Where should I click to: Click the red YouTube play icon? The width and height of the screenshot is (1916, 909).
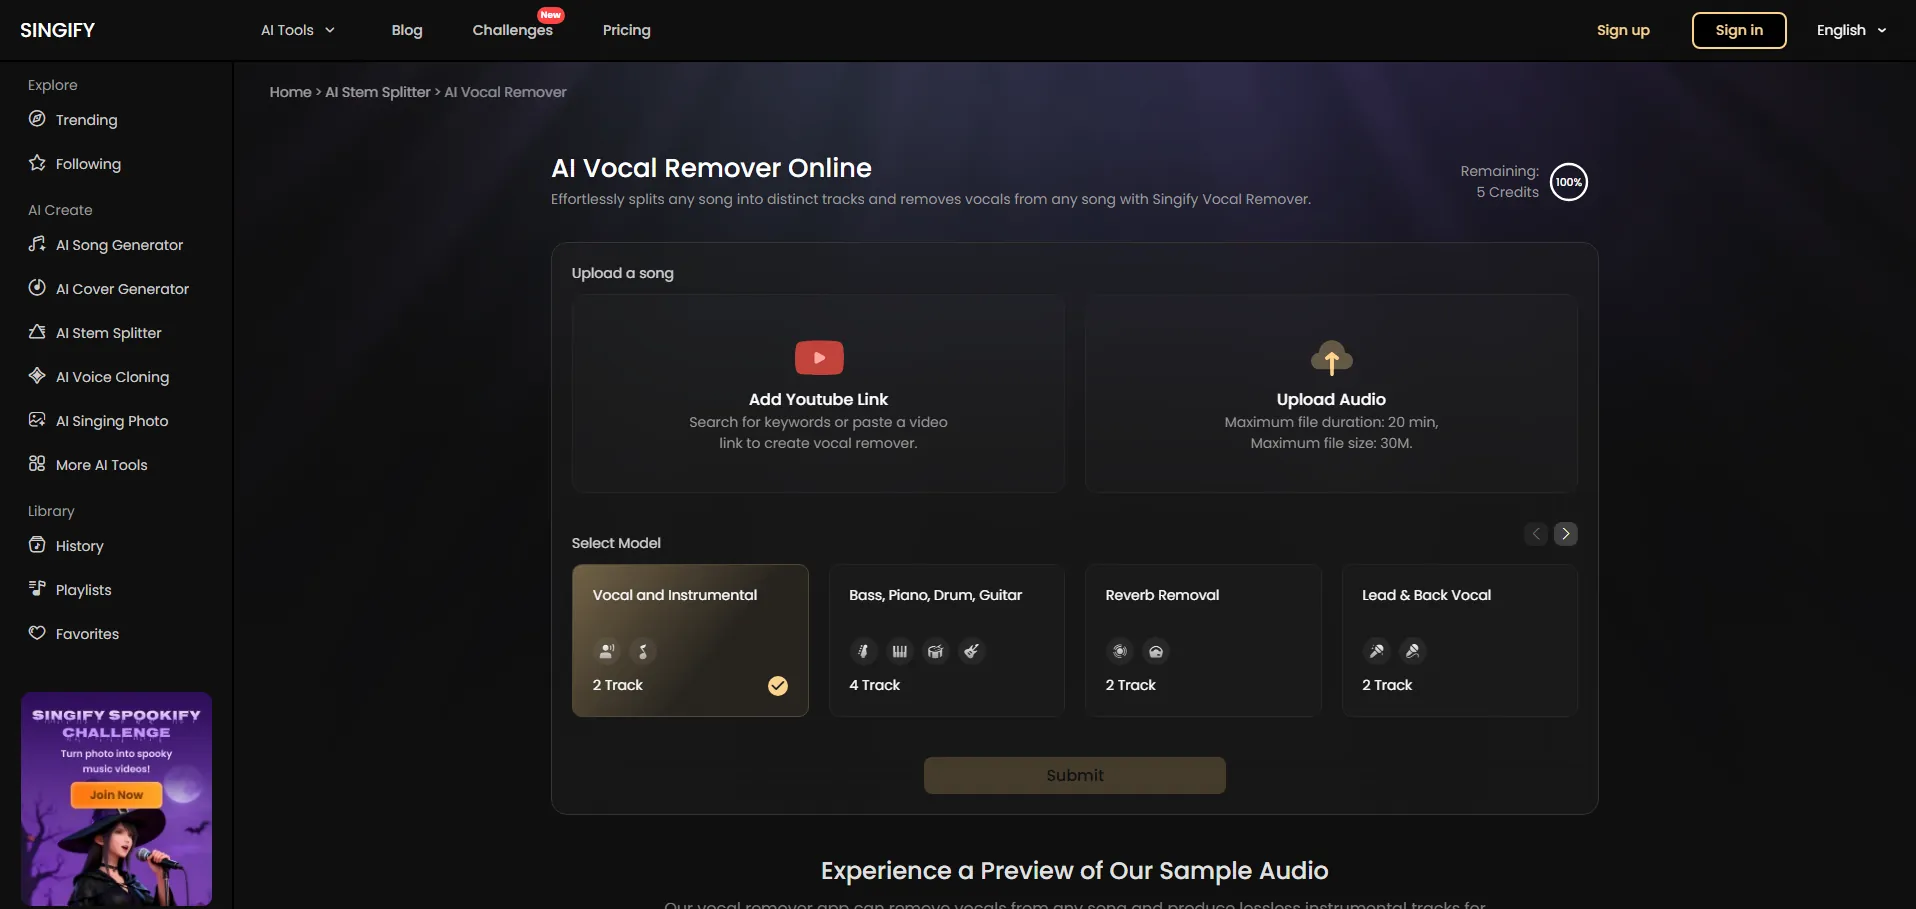click(818, 358)
